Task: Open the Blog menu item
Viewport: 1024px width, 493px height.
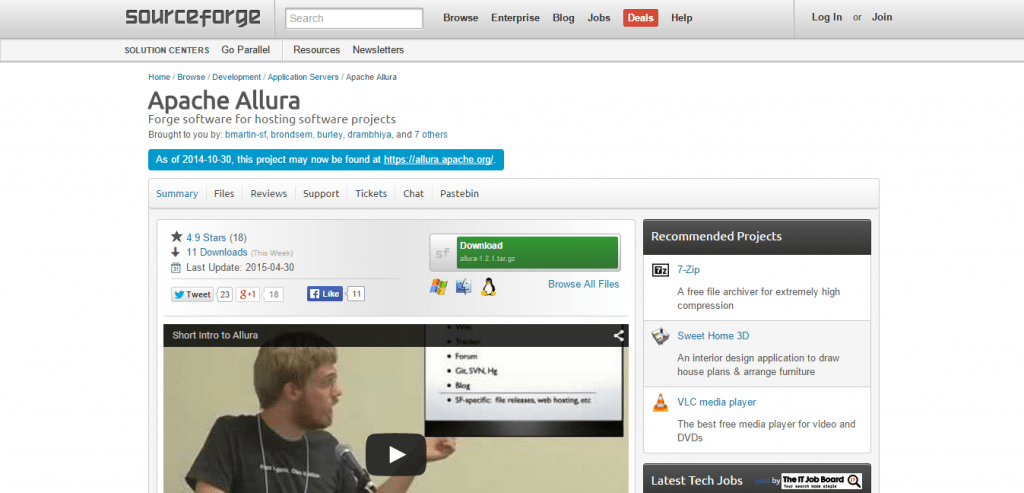Action: [x=563, y=18]
